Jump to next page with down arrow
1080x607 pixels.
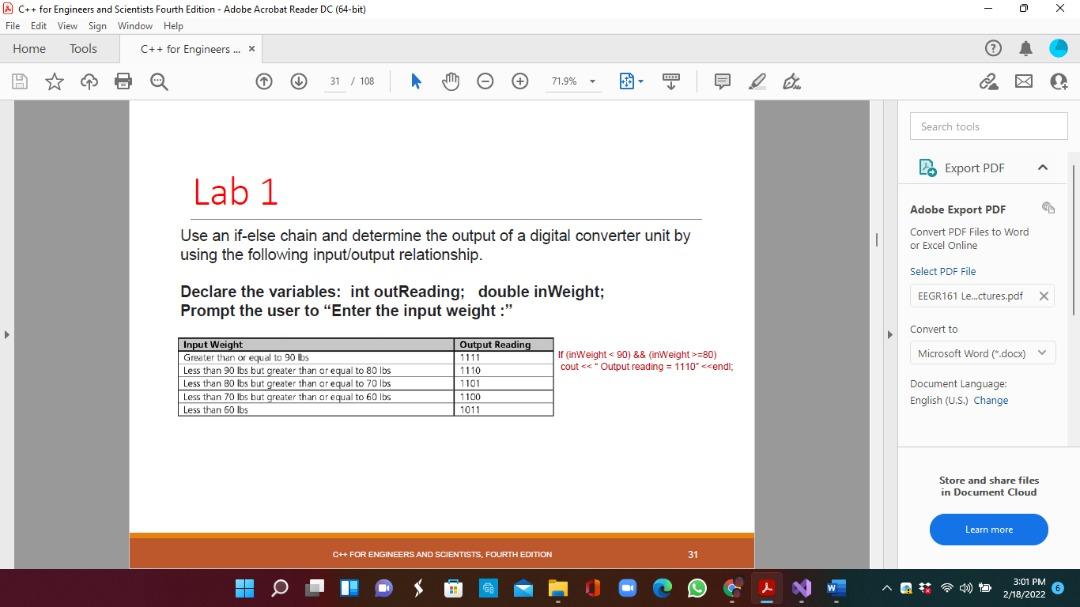pos(299,81)
